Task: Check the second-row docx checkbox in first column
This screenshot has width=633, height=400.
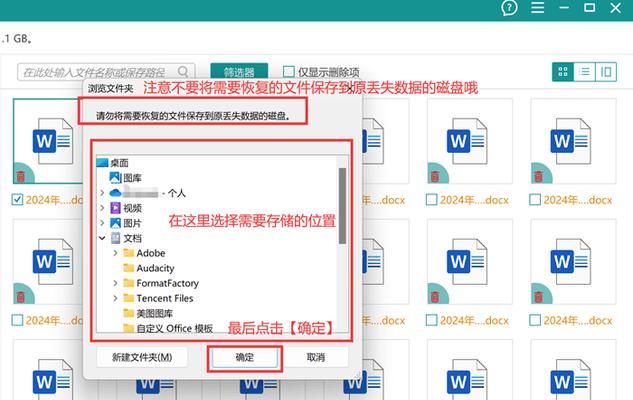Action: [17, 320]
